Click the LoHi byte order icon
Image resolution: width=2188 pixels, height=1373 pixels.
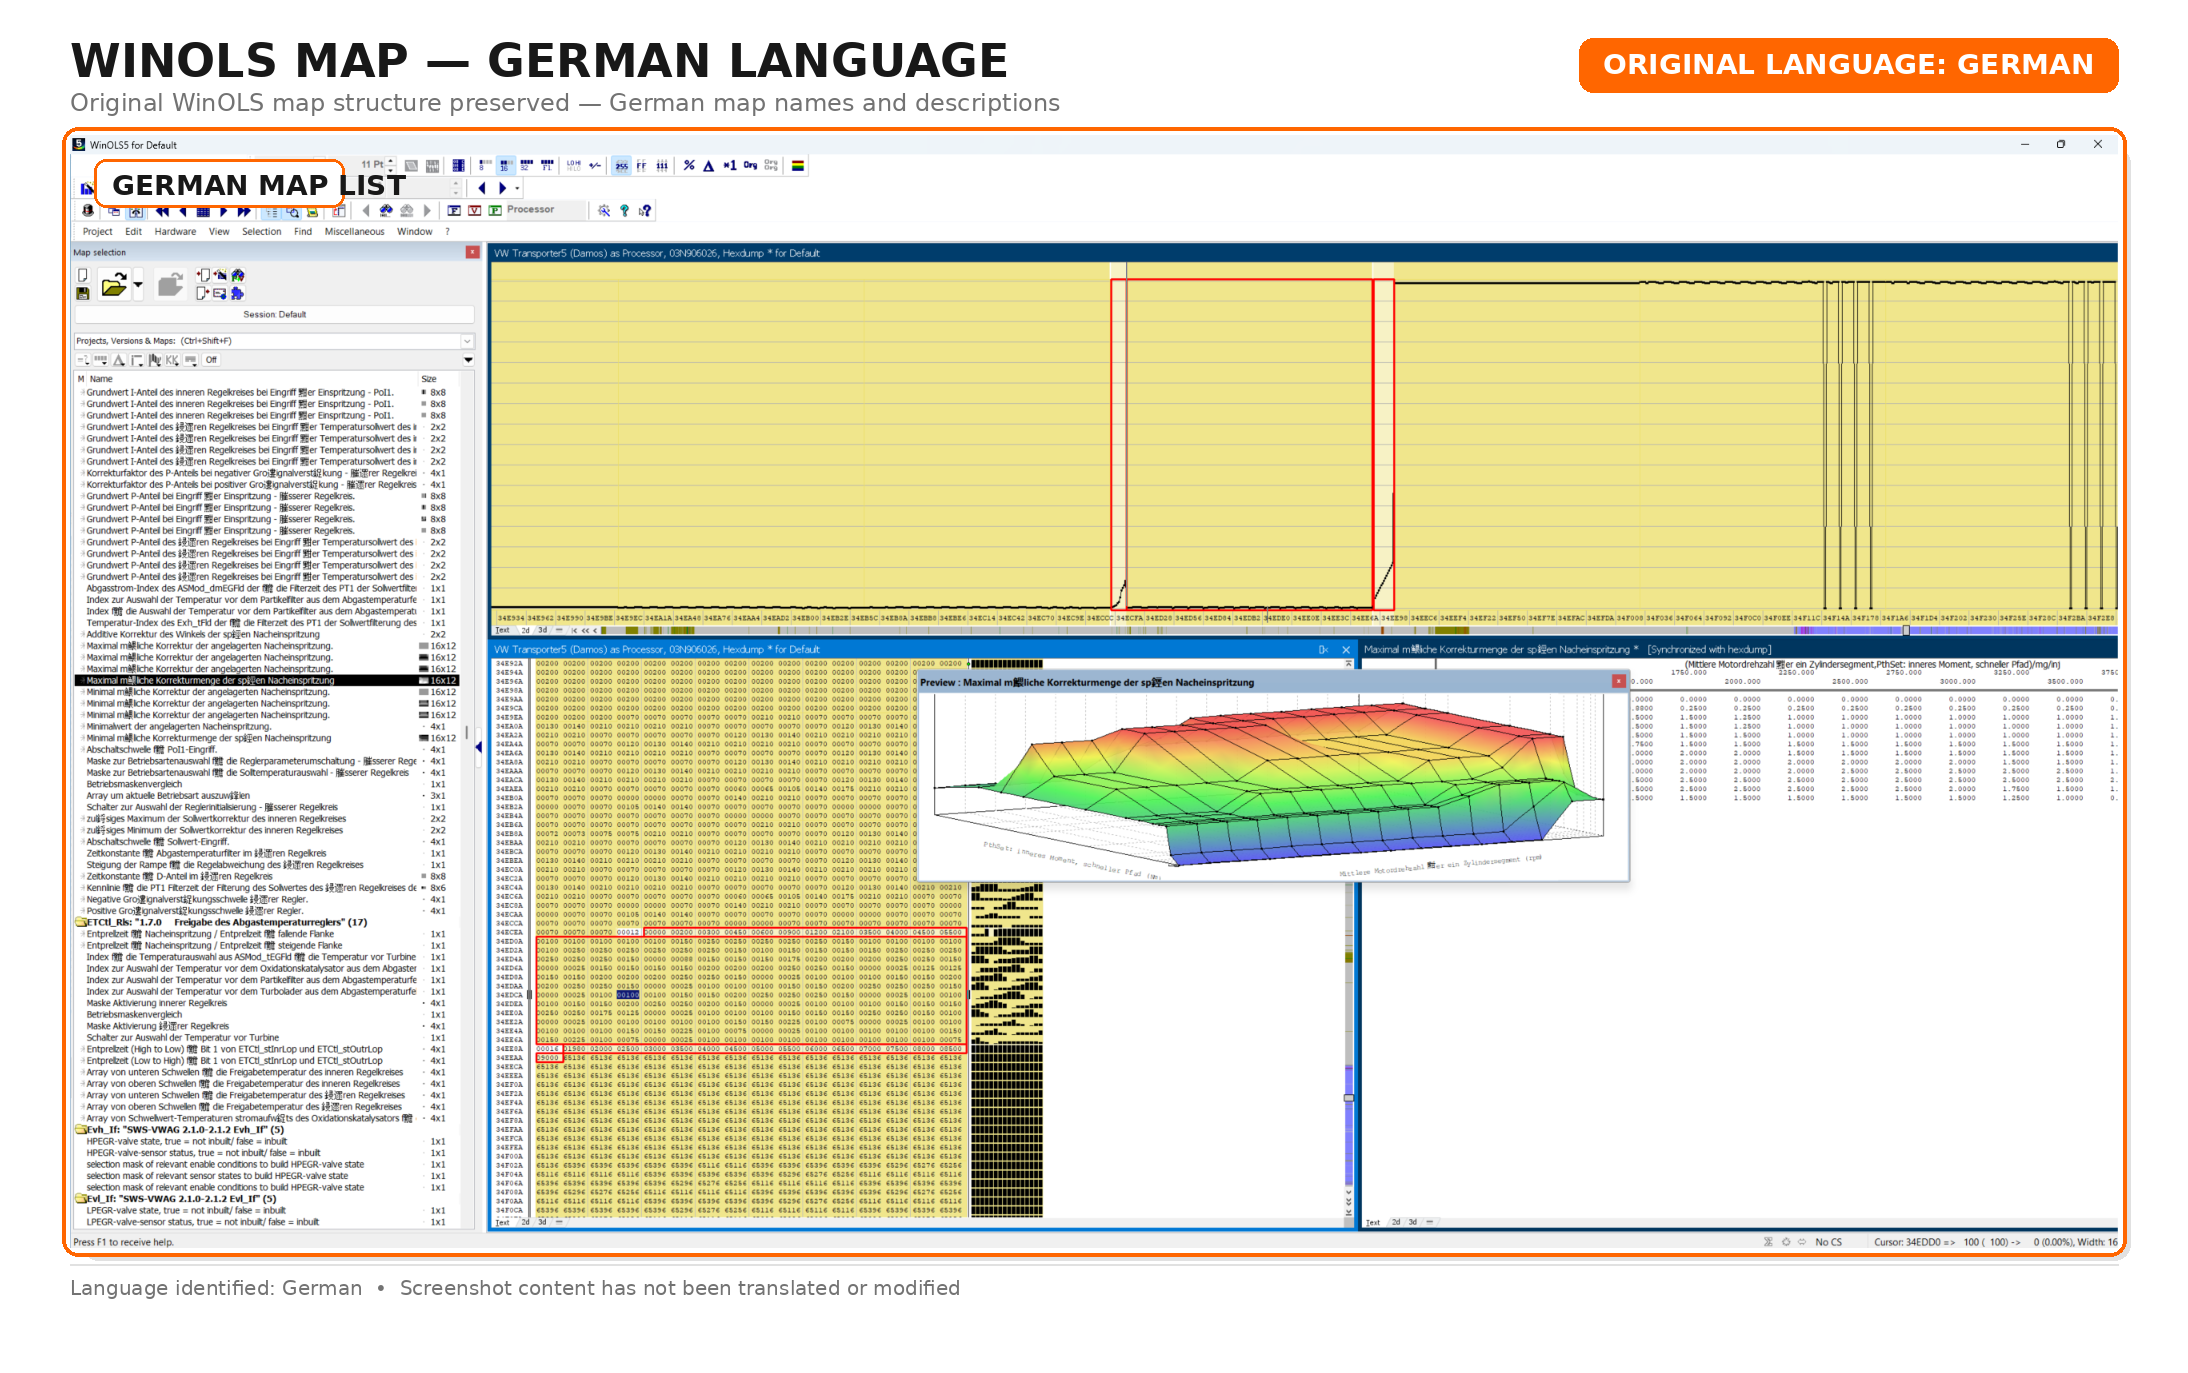click(x=573, y=165)
